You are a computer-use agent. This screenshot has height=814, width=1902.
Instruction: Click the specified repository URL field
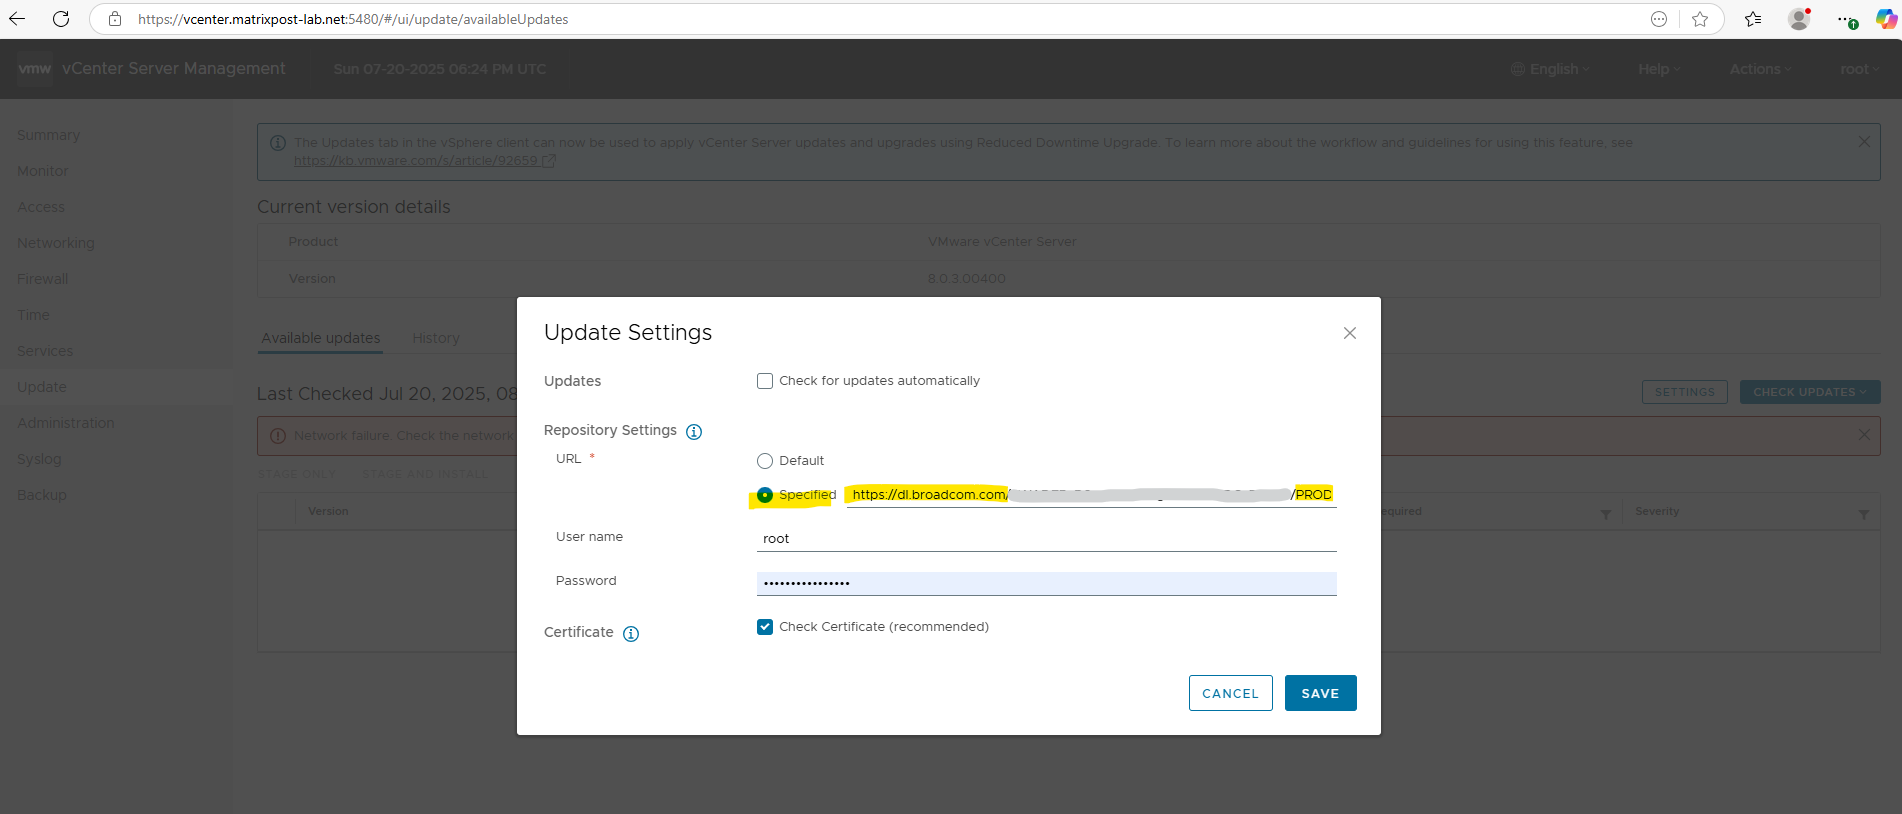pyautogui.click(x=1091, y=495)
